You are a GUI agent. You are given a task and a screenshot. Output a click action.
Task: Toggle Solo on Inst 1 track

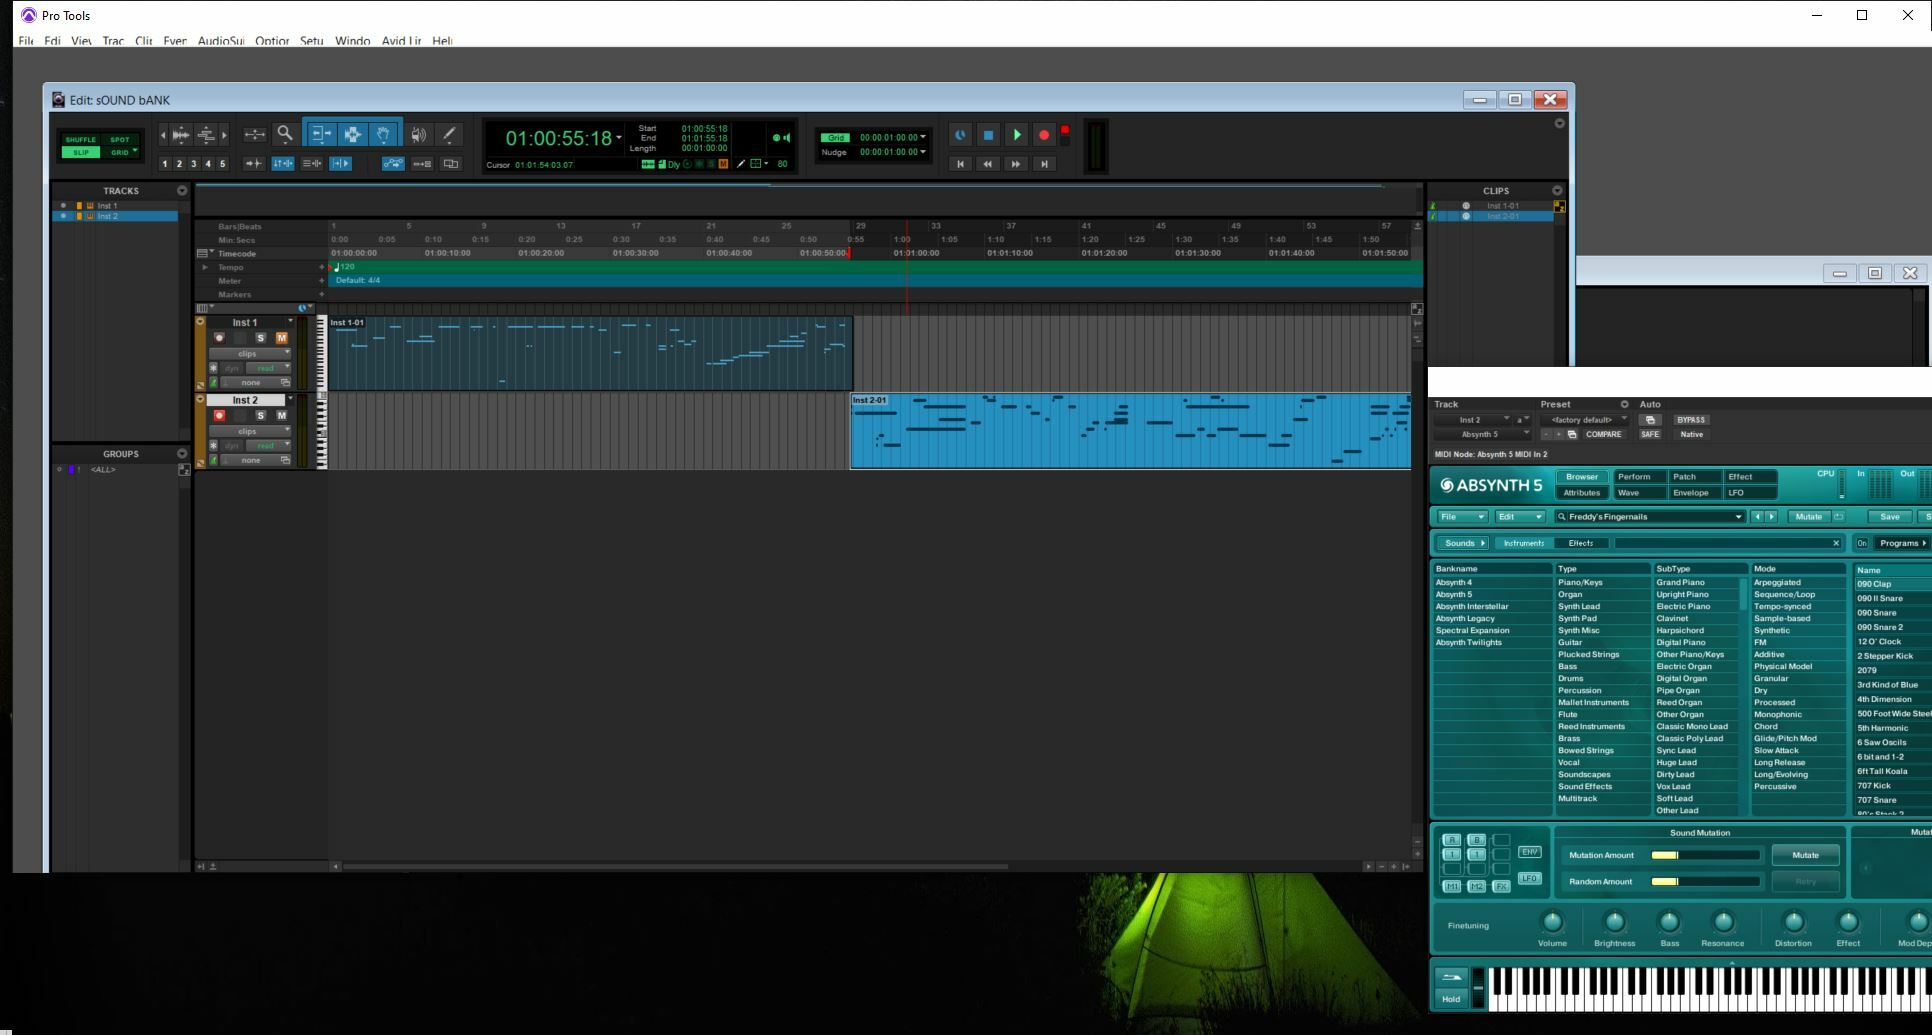click(x=261, y=338)
